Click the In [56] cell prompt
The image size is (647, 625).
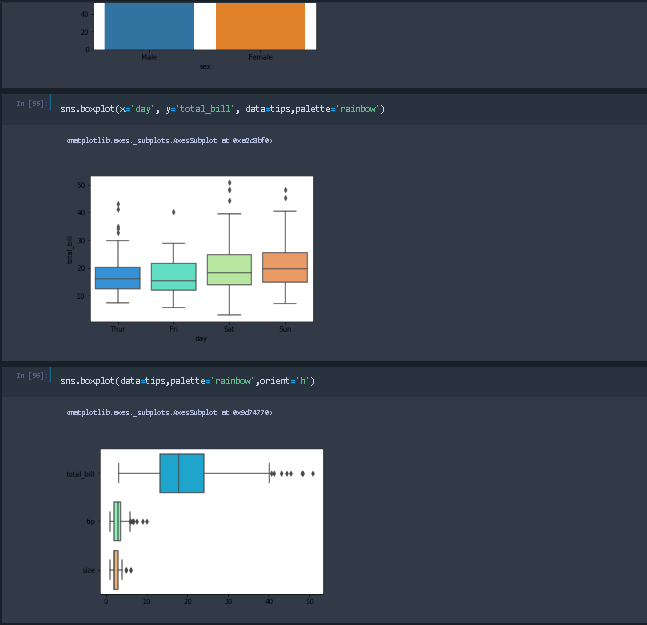32,375
